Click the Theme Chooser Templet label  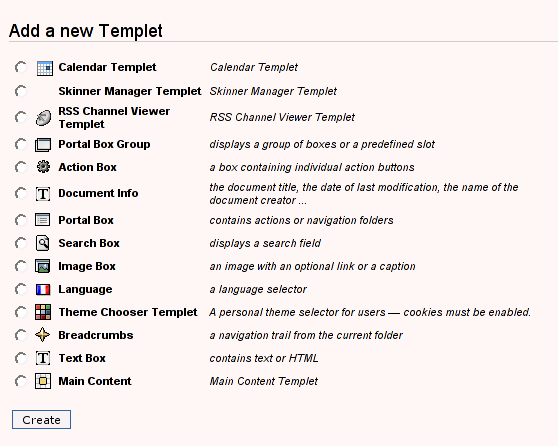pyautogui.click(x=128, y=312)
